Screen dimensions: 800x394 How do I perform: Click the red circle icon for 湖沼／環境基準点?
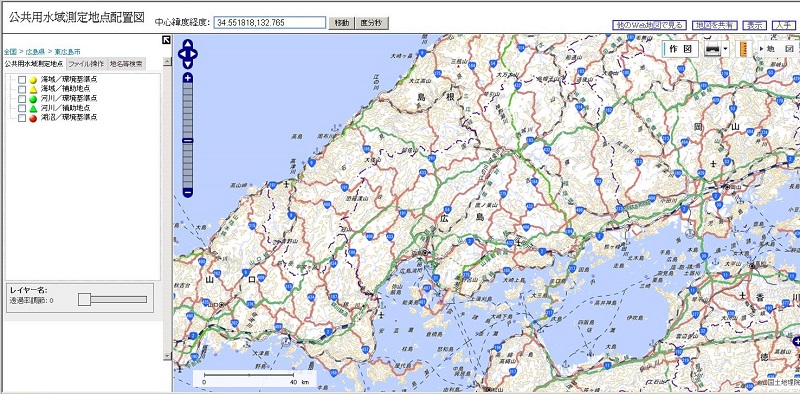point(33,118)
